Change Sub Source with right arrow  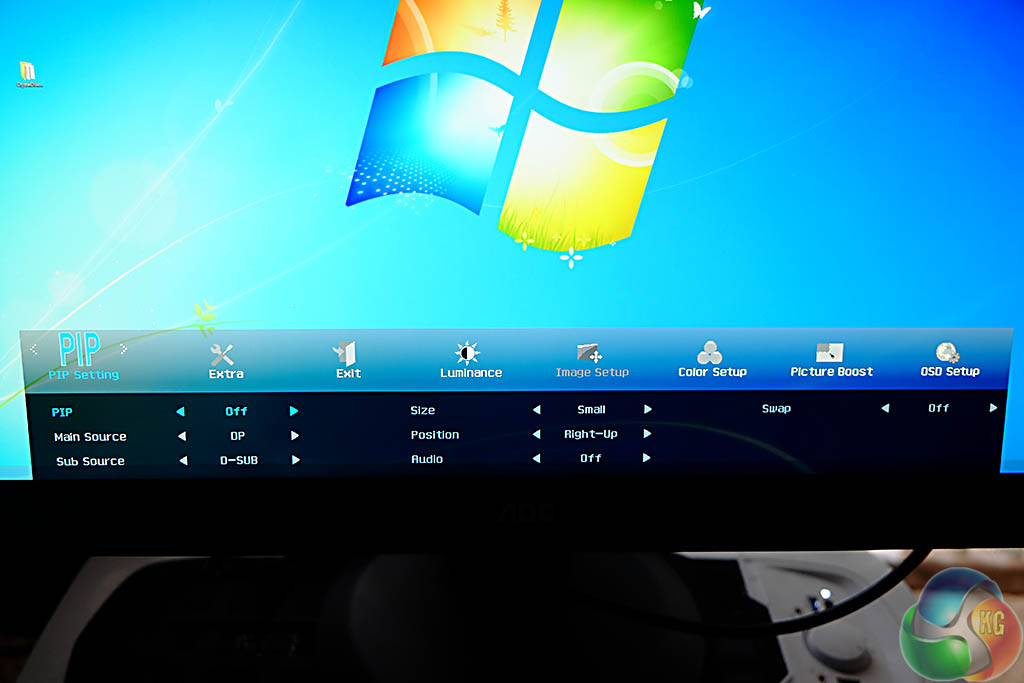296,460
